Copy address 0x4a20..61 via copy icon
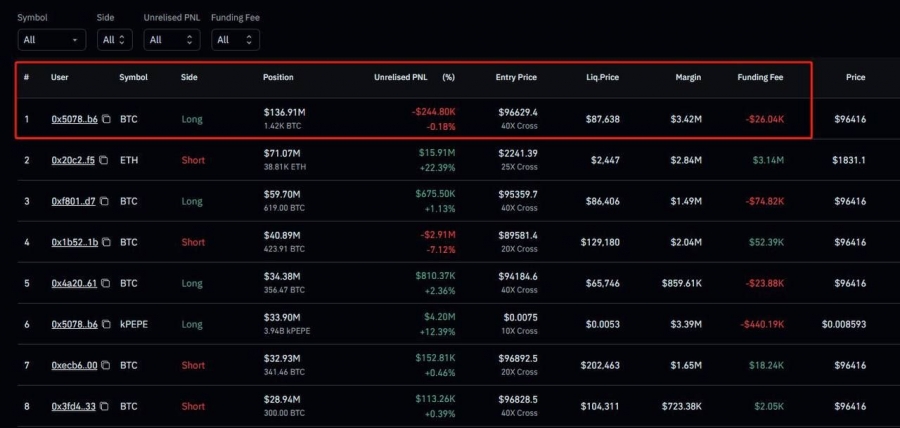This screenshot has width=900, height=428. click(106, 283)
